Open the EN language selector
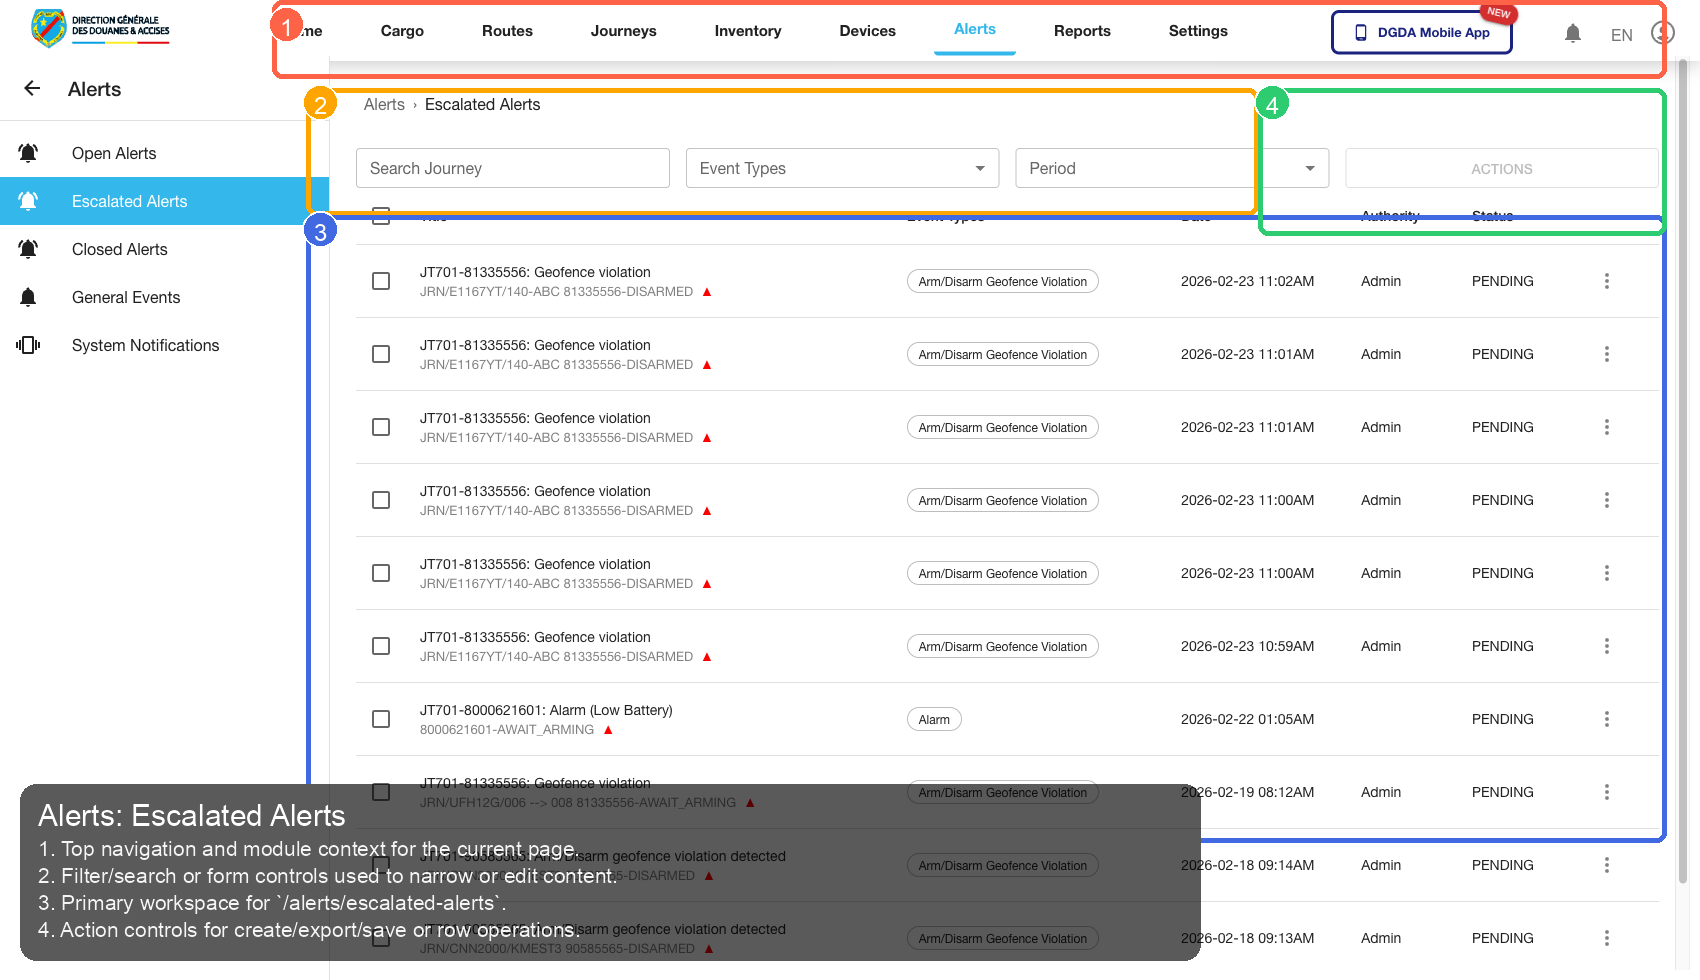The width and height of the screenshot is (1700, 980). click(x=1621, y=34)
